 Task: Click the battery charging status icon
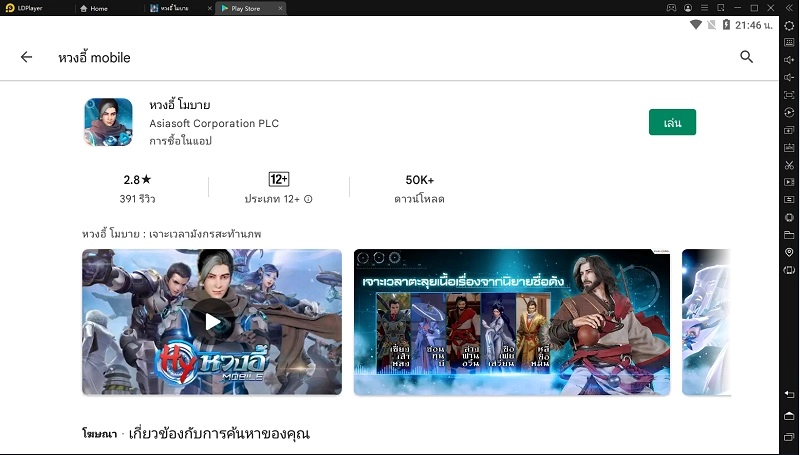(x=726, y=24)
